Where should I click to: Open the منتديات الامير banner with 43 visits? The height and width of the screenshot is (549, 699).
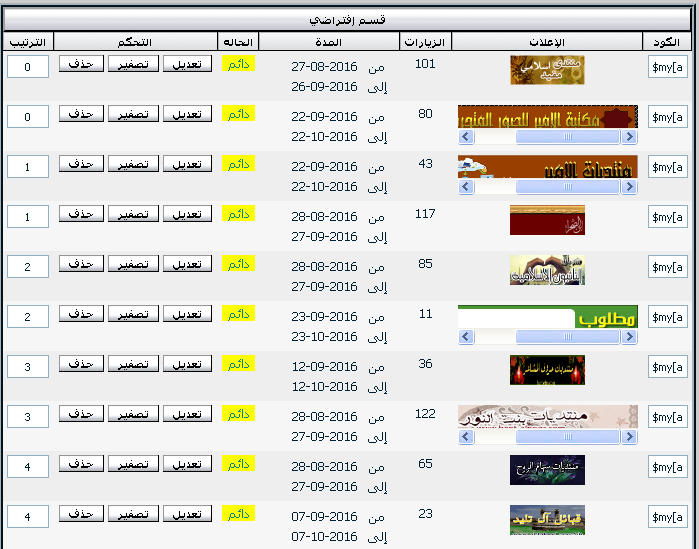pyautogui.click(x=548, y=167)
